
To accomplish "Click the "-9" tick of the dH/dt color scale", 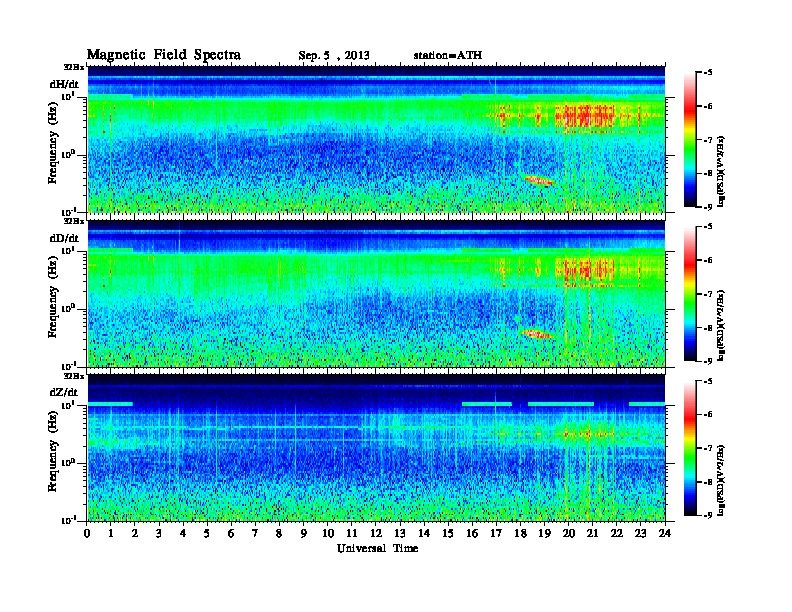I will (708, 207).
